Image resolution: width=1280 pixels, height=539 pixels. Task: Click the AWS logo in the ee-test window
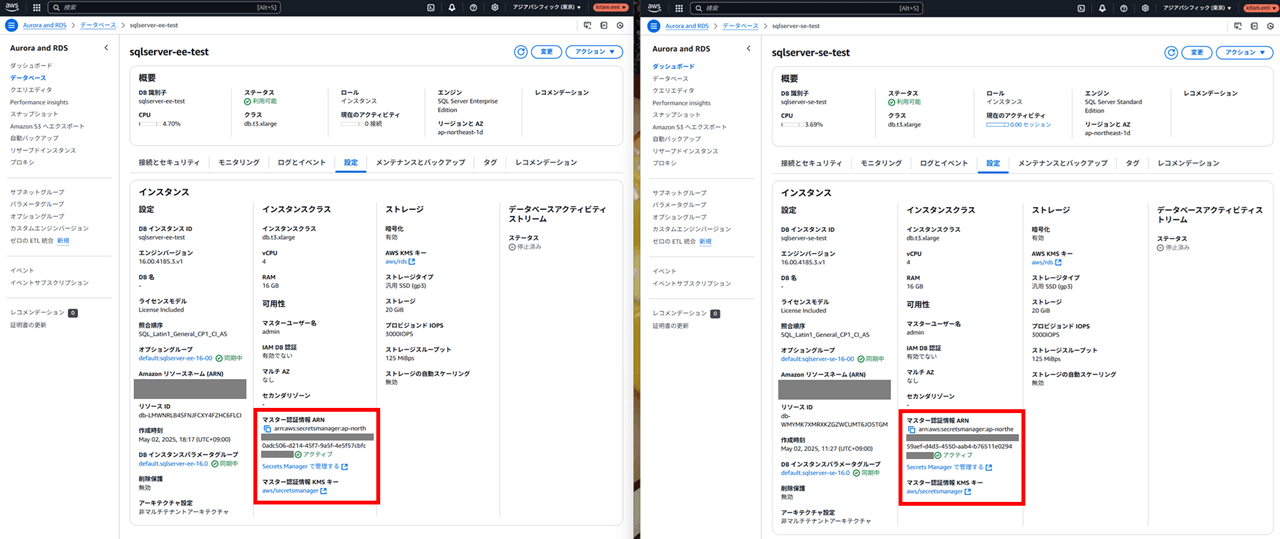14,7
